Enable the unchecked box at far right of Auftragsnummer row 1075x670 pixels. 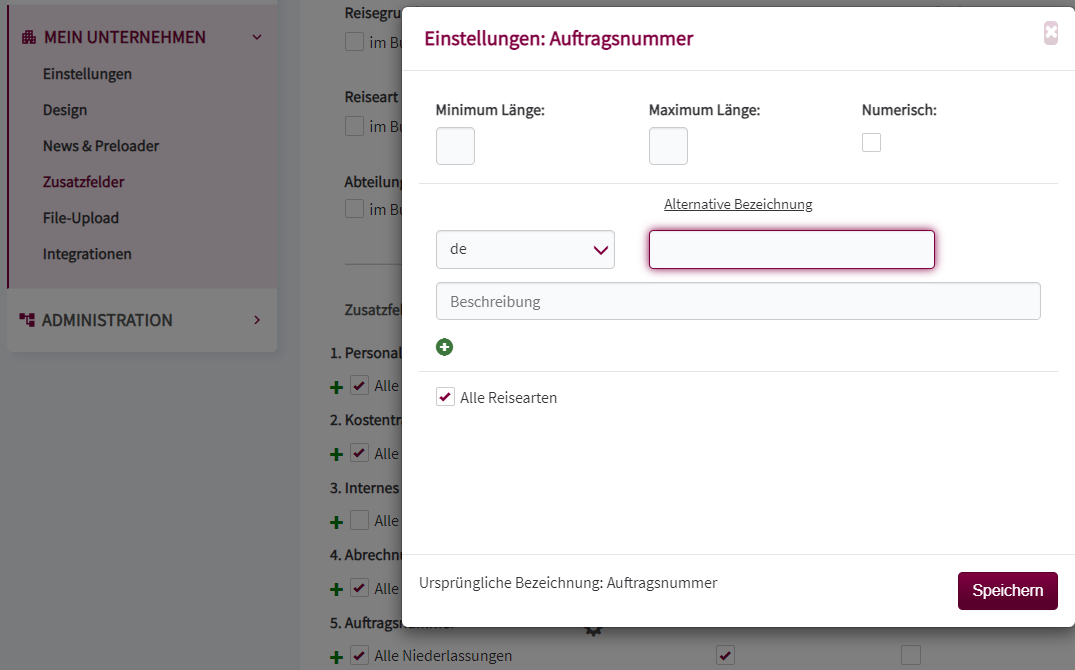click(911, 656)
